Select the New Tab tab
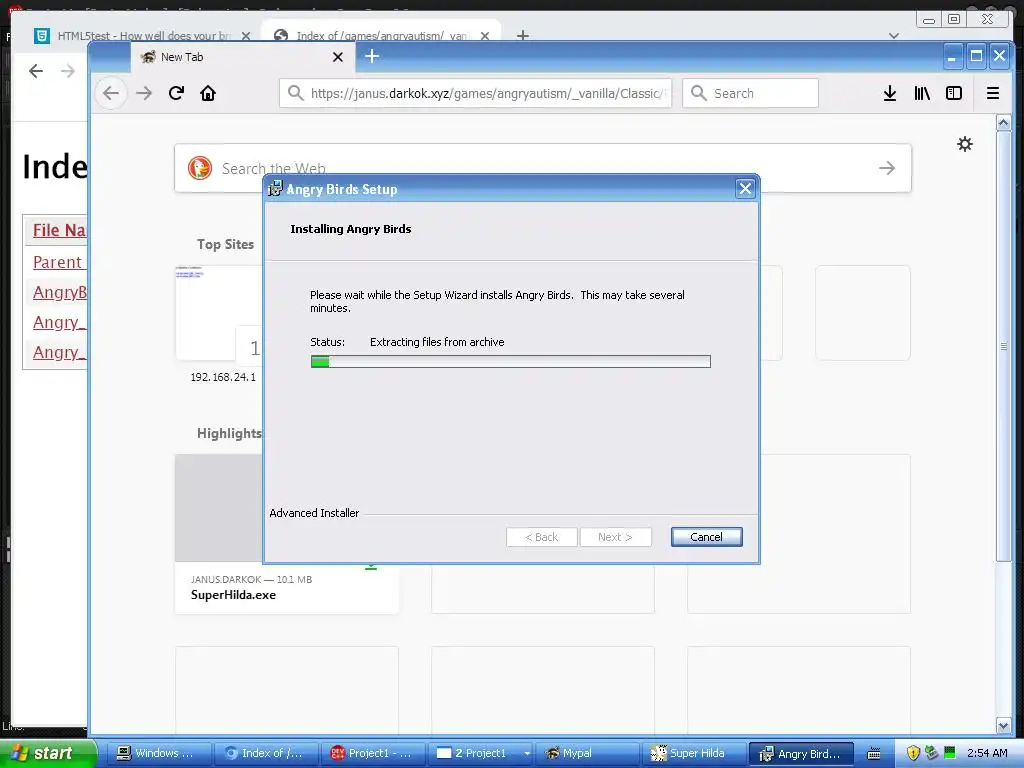This screenshot has width=1024, height=768. coord(243,57)
